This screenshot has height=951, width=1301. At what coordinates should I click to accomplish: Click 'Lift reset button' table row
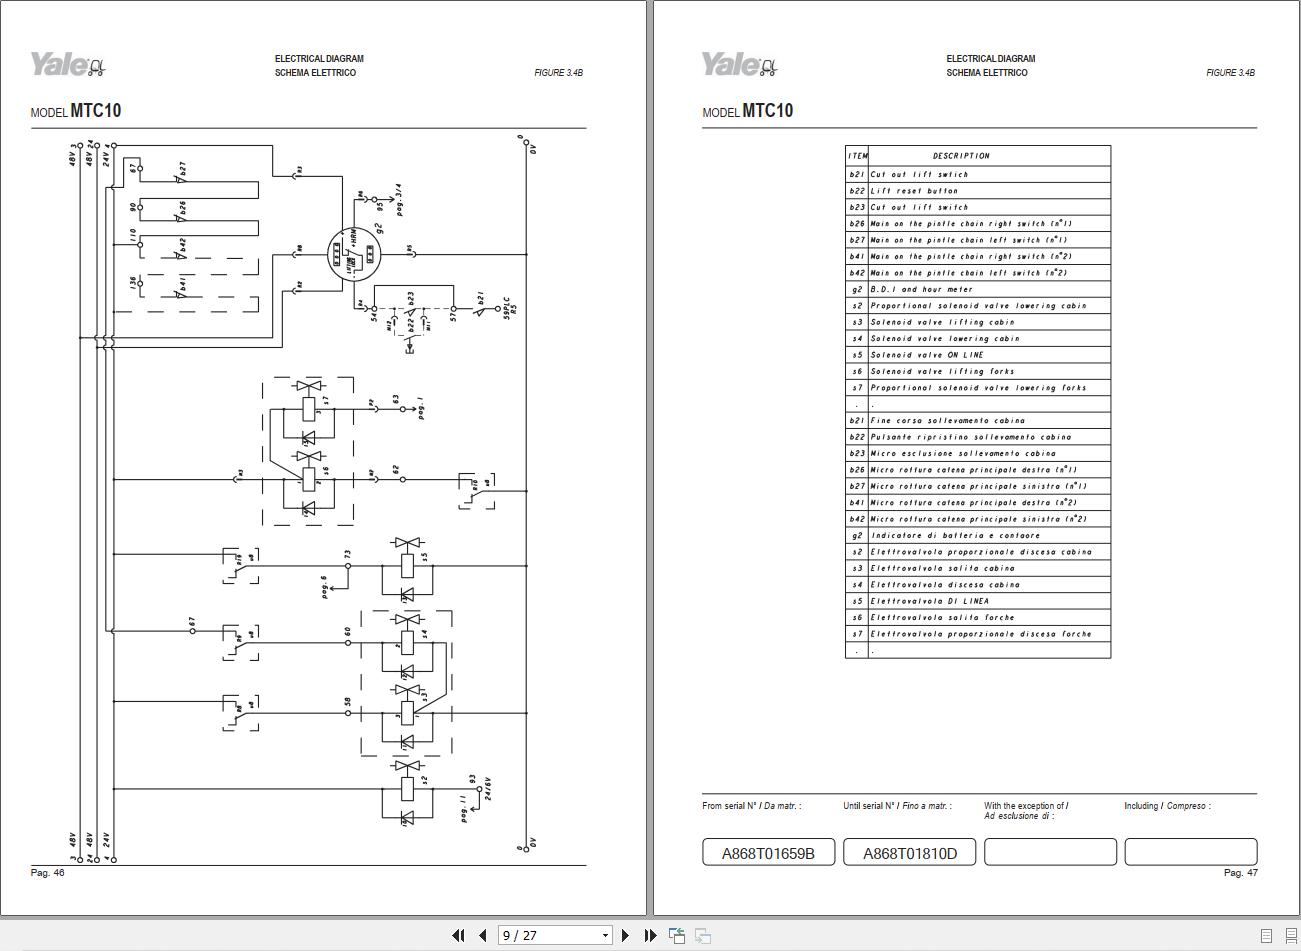point(978,190)
